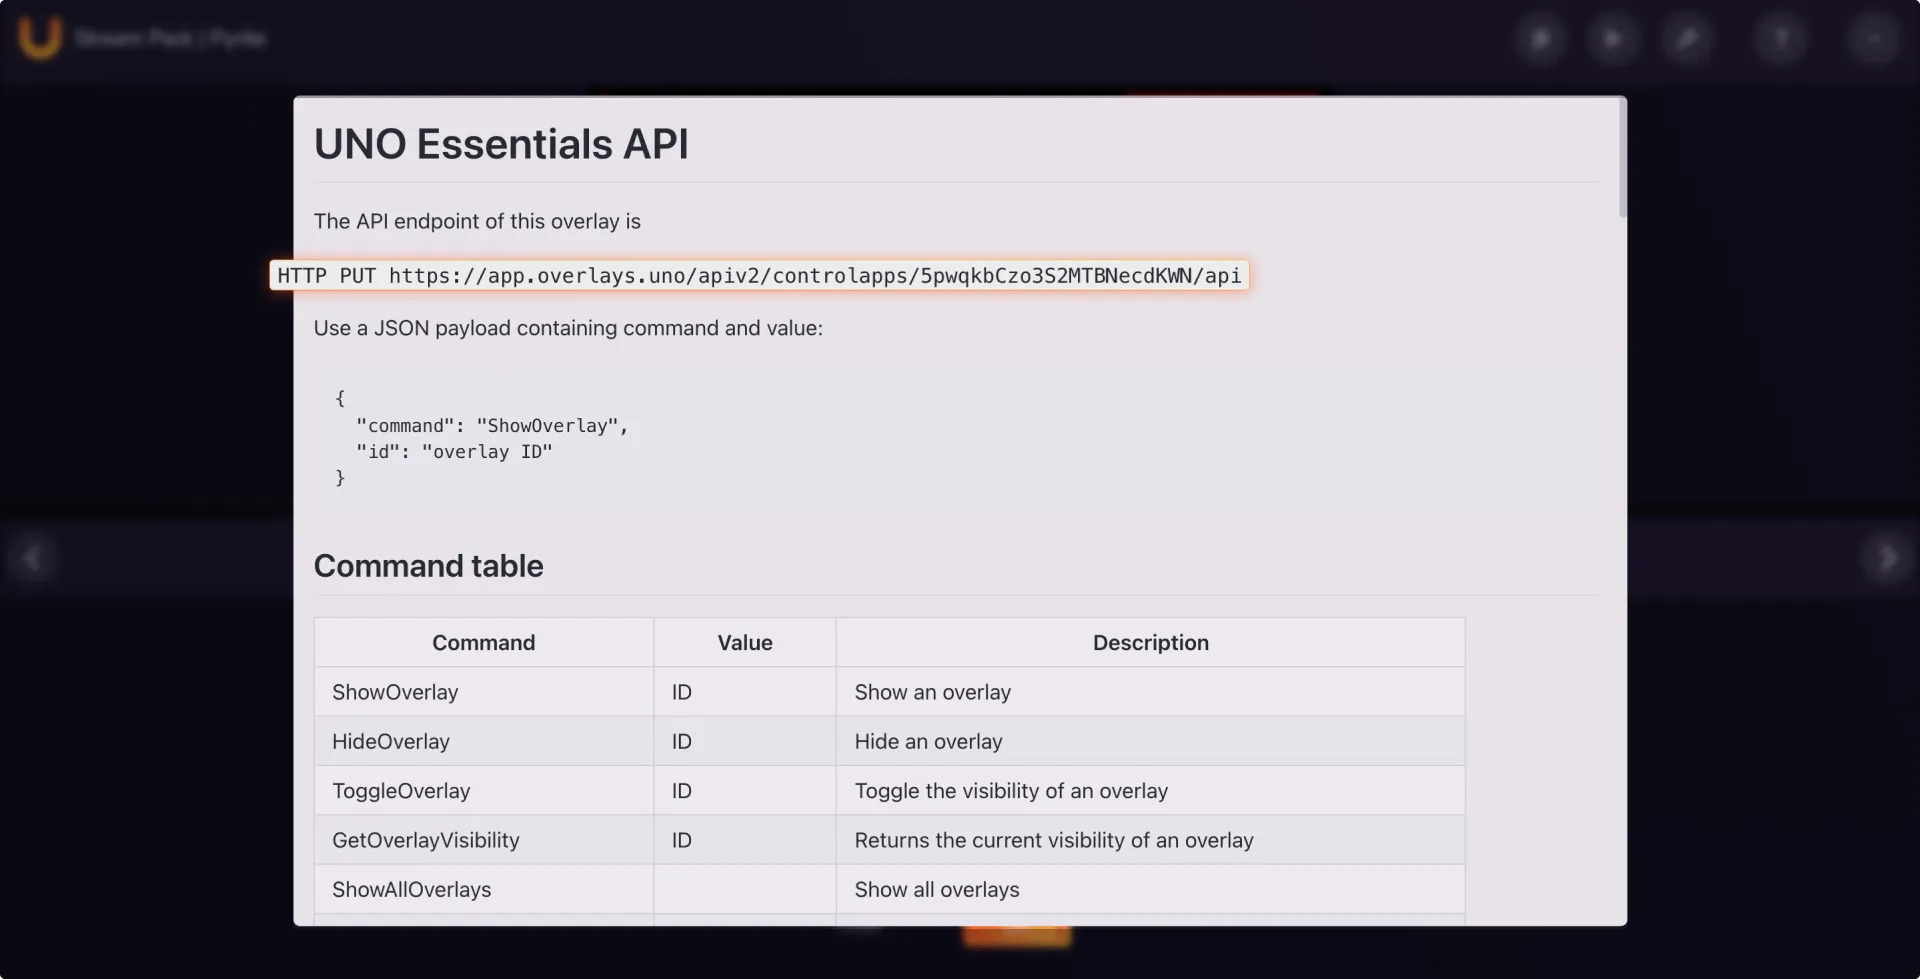1920x979 pixels.
Task: Select the ShowAllOverlays command cell
Action: pos(484,889)
